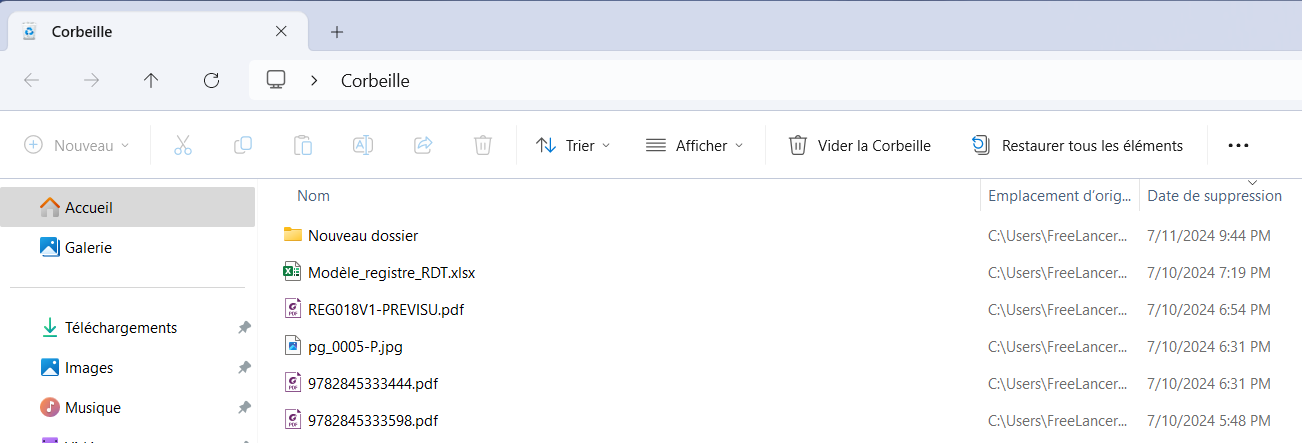Click the pin icon next to Téléchargements
The height and width of the screenshot is (443, 1302).
(244, 328)
